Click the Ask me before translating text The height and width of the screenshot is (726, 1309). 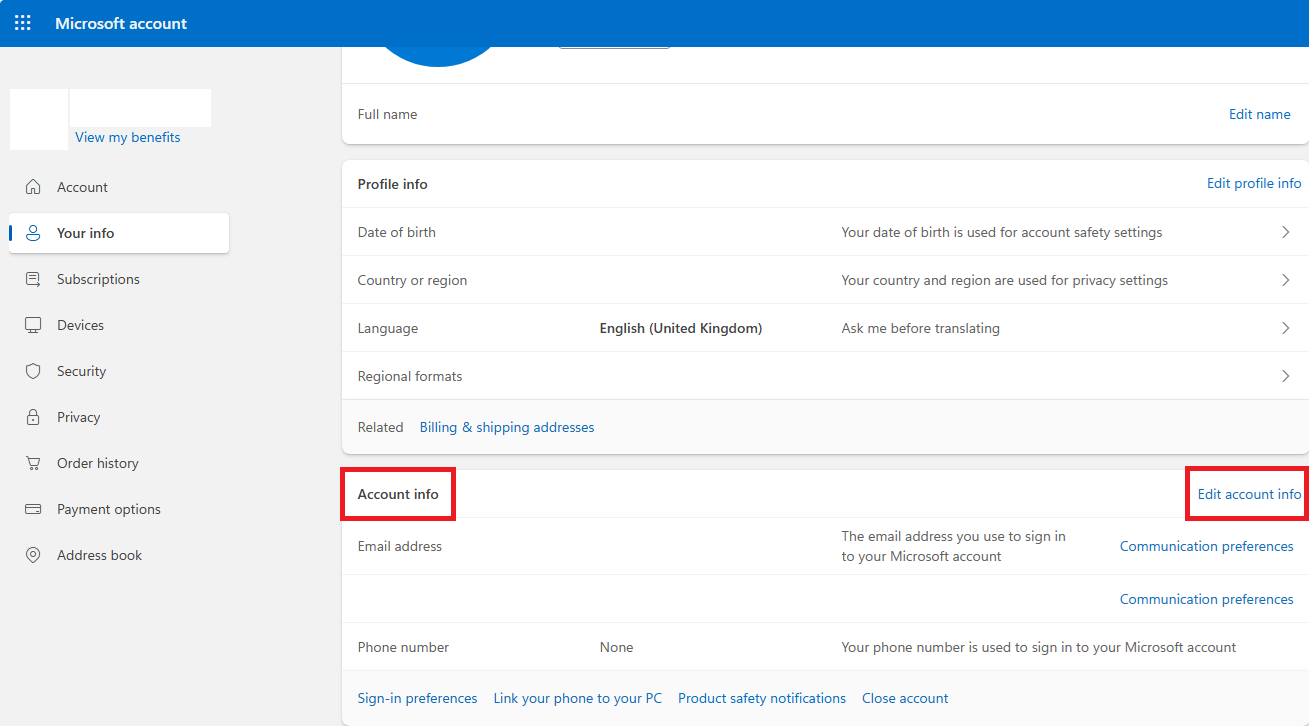(x=921, y=328)
